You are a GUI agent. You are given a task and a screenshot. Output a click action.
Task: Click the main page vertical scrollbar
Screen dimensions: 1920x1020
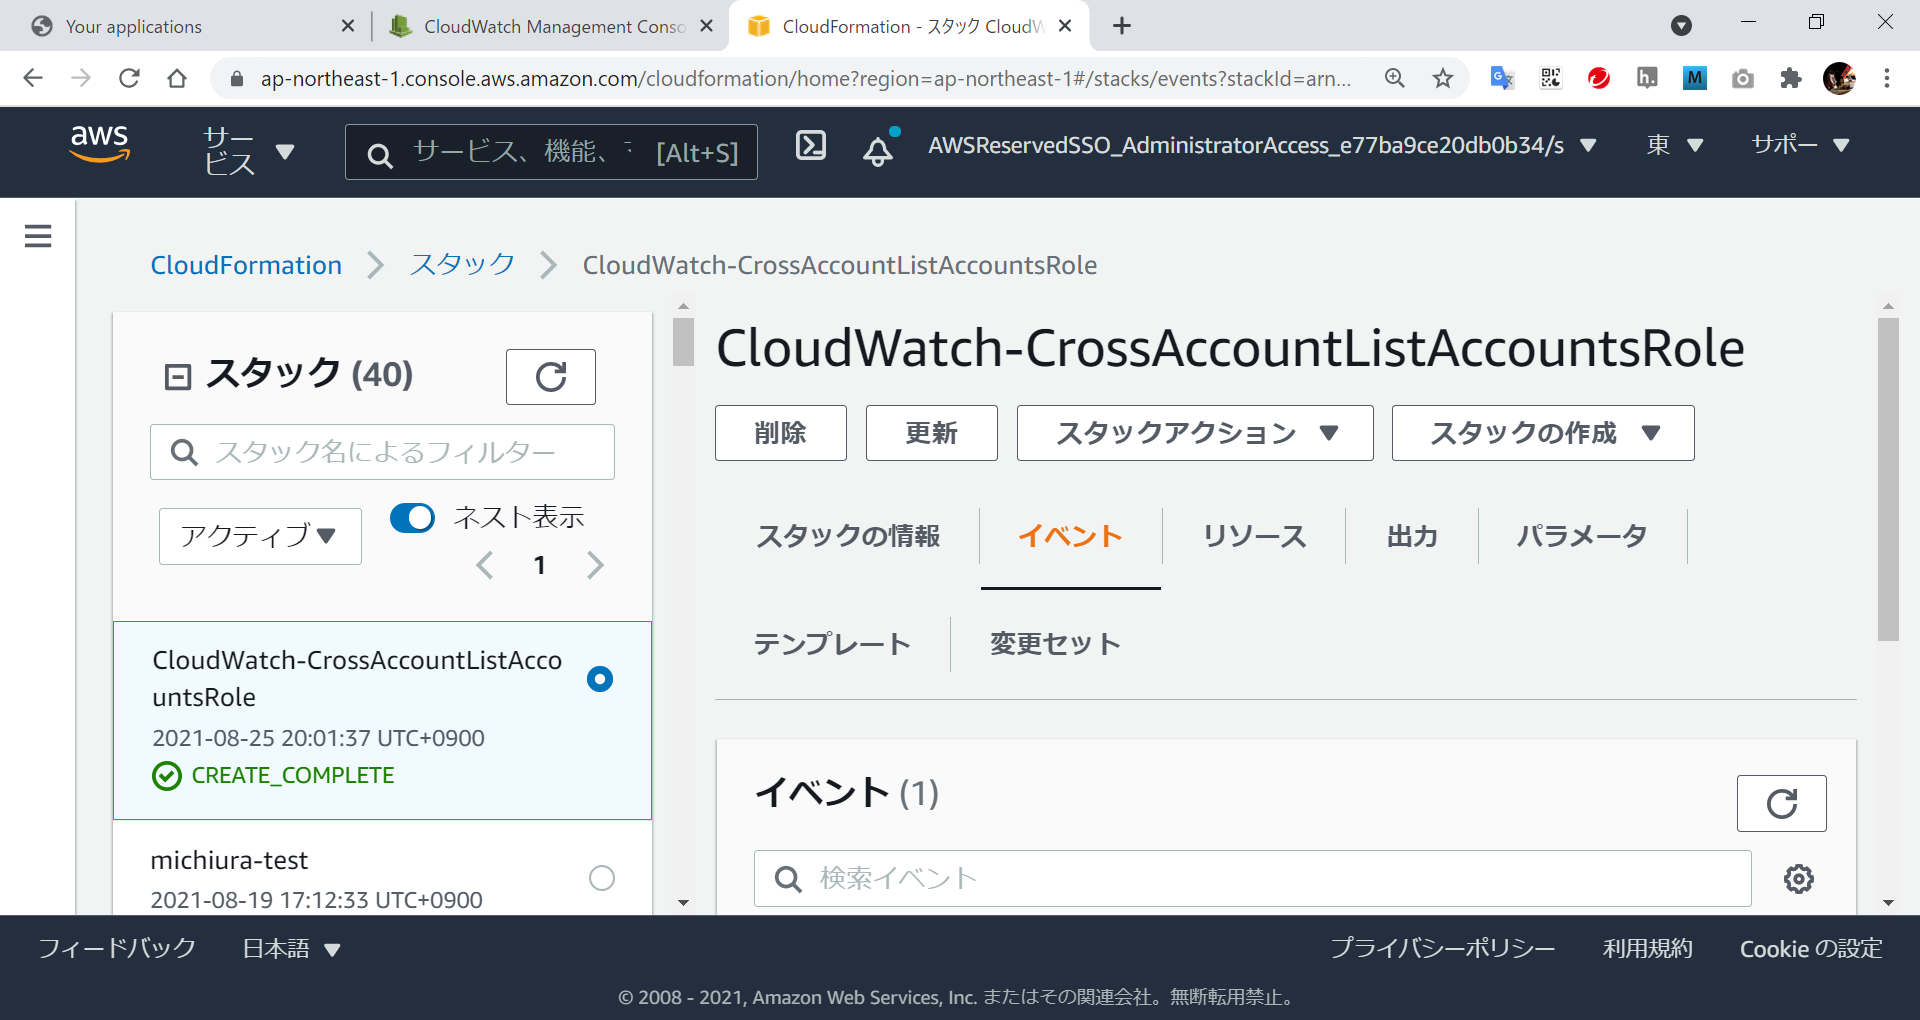[x=1888, y=480]
